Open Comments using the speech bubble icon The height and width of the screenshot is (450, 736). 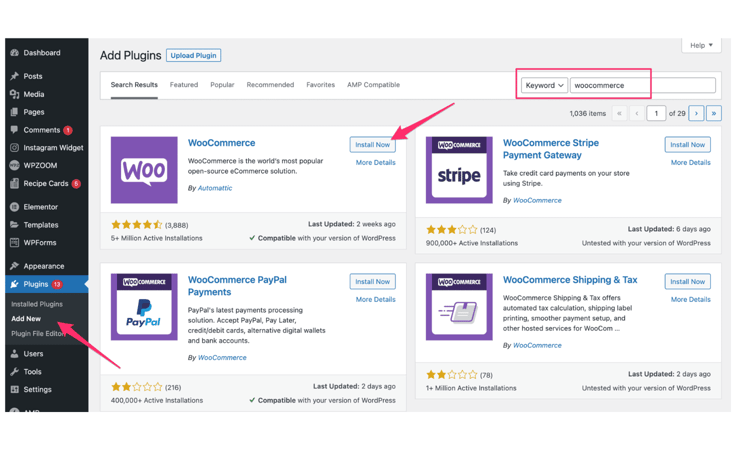(x=14, y=130)
